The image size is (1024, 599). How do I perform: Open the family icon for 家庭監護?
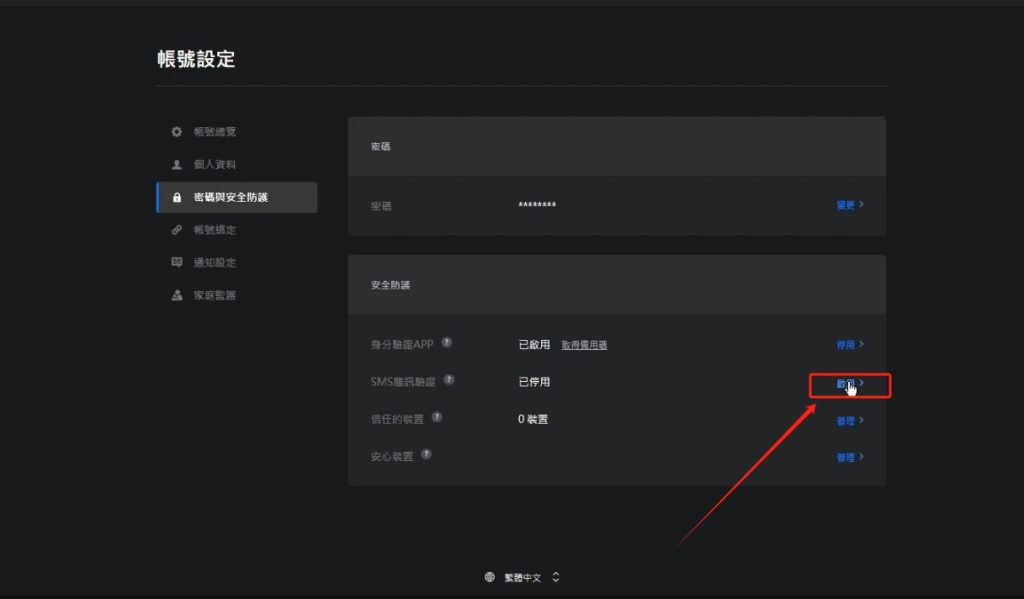click(x=176, y=295)
